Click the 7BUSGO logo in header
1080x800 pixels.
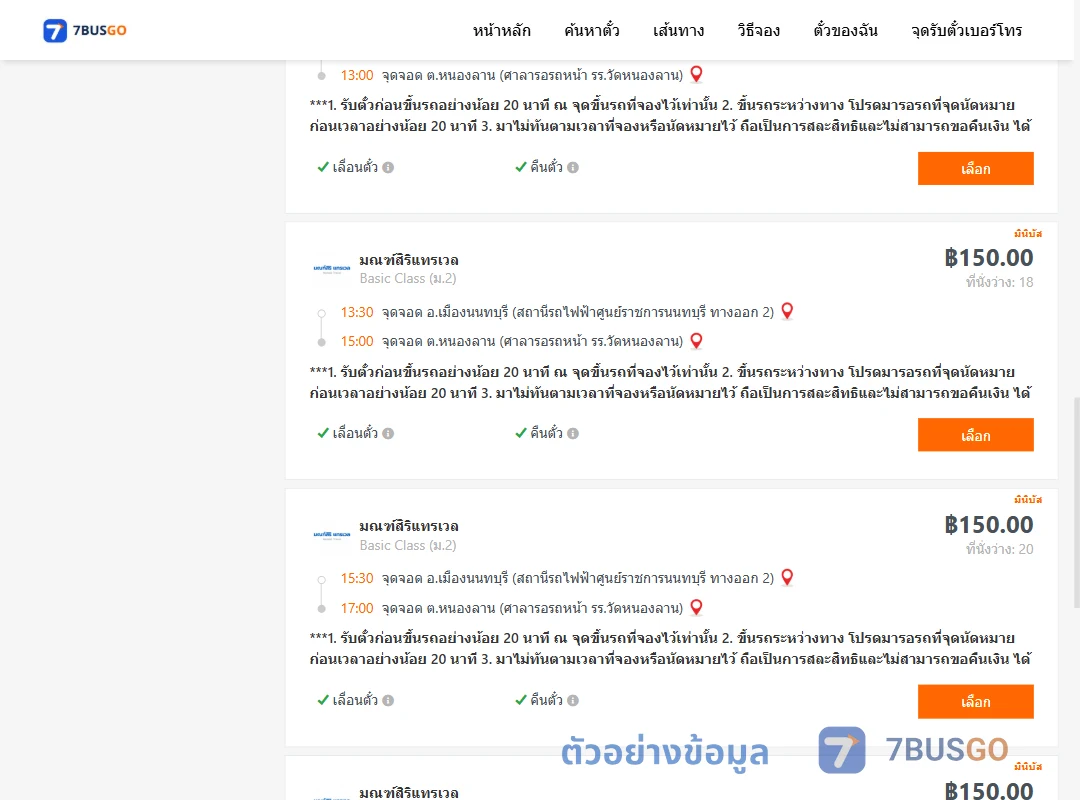(85, 30)
